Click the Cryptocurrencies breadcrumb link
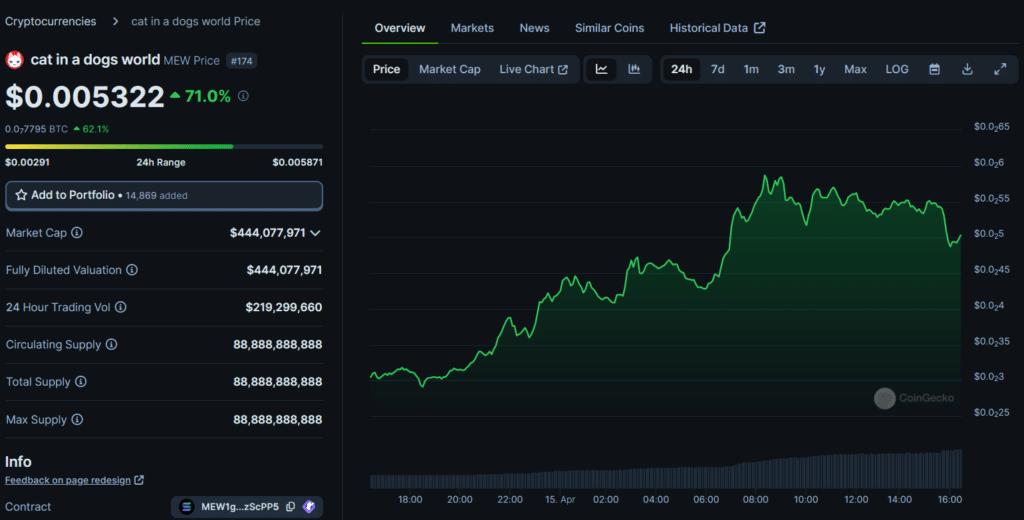The image size is (1024, 520). (x=51, y=21)
